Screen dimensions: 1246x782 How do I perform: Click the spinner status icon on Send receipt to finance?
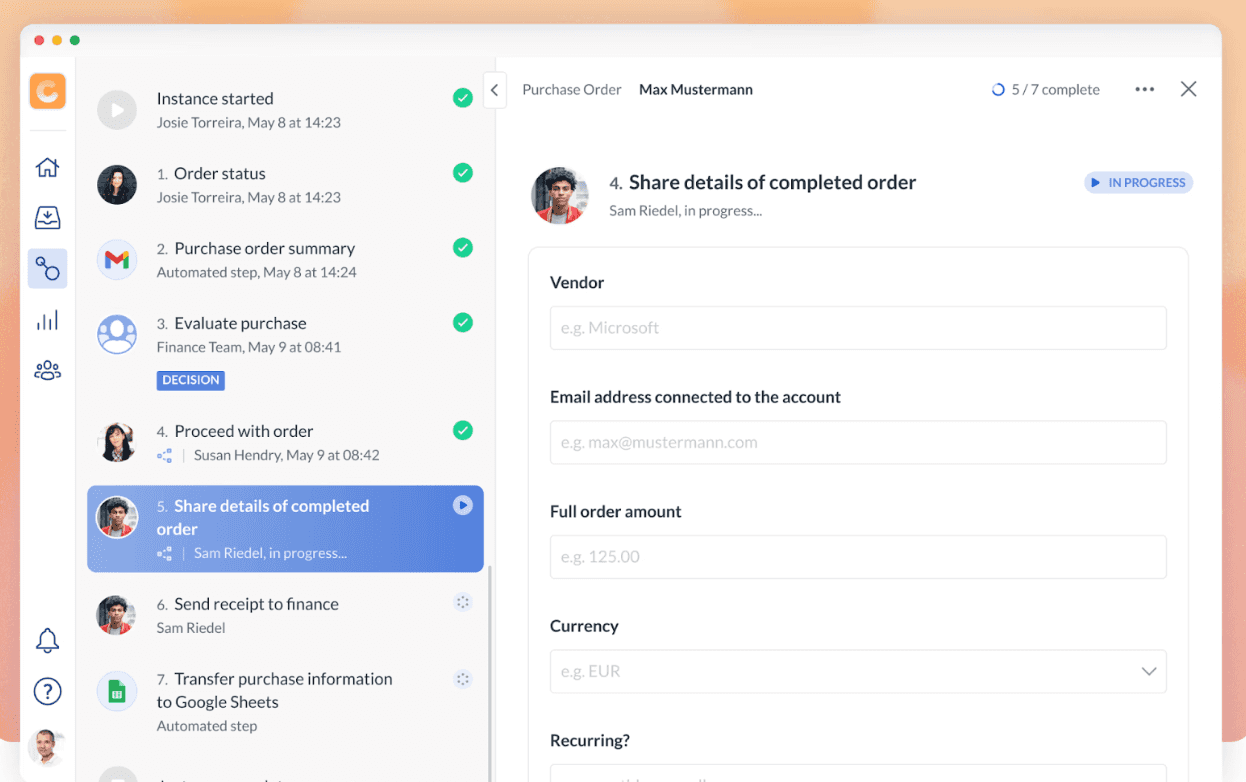(x=462, y=602)
